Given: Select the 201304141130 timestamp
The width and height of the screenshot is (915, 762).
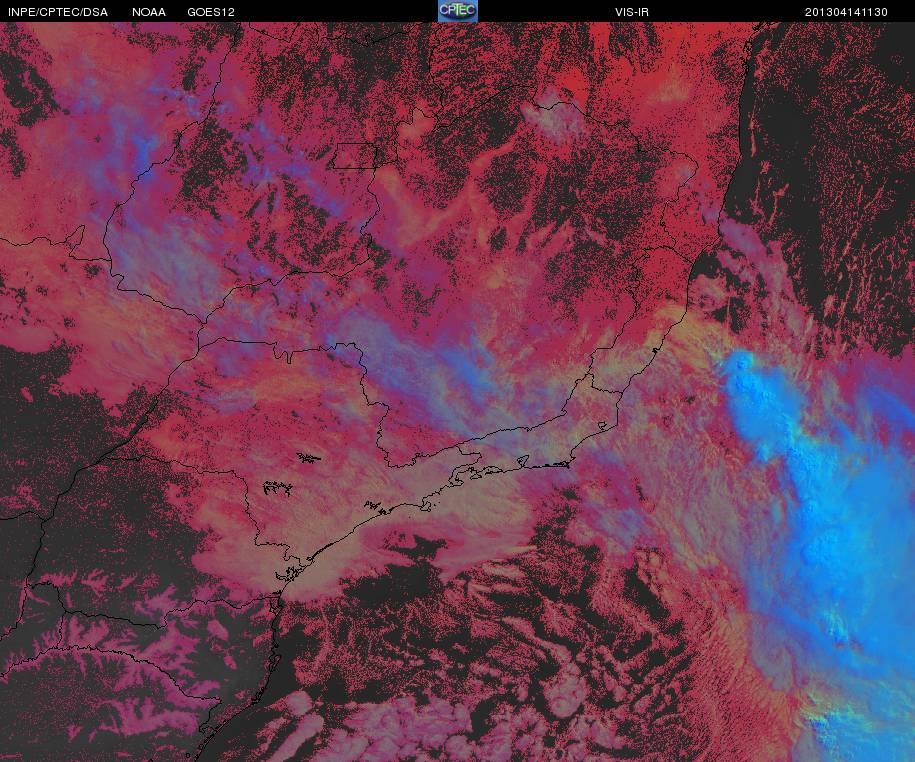Looking at the screenshot, I should click(x=846, y=12).
